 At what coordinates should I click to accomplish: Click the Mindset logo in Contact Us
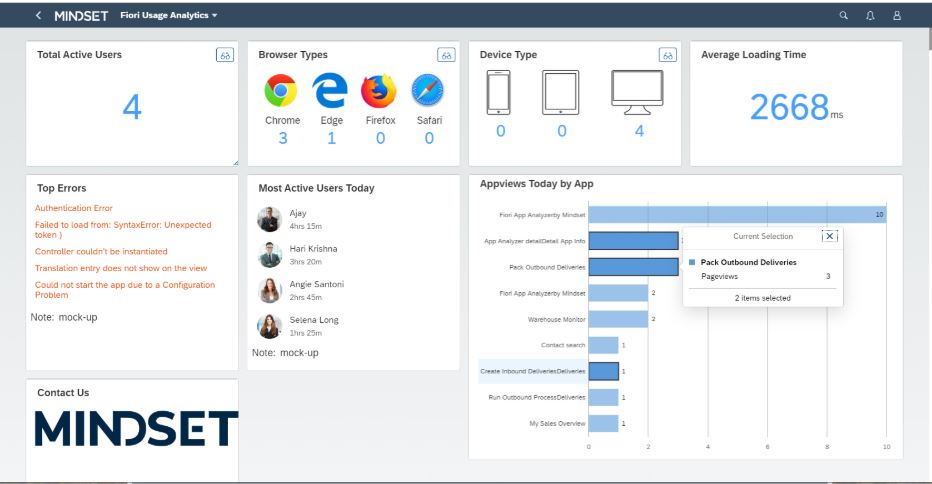tap(136, 428)
